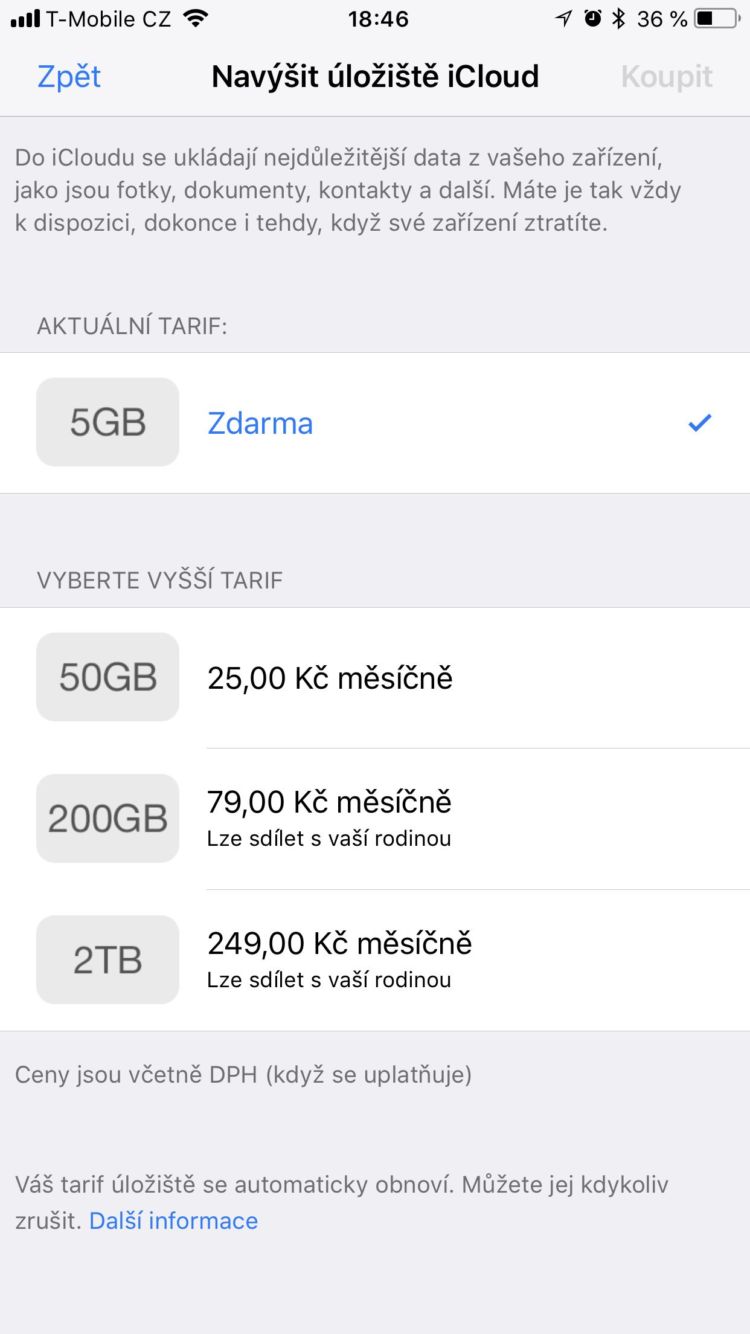Tap the 50GB storage badge

108,677
